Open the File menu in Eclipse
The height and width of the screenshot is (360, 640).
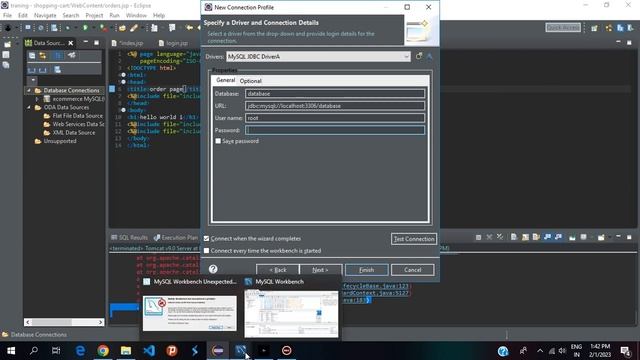[7, 15]
